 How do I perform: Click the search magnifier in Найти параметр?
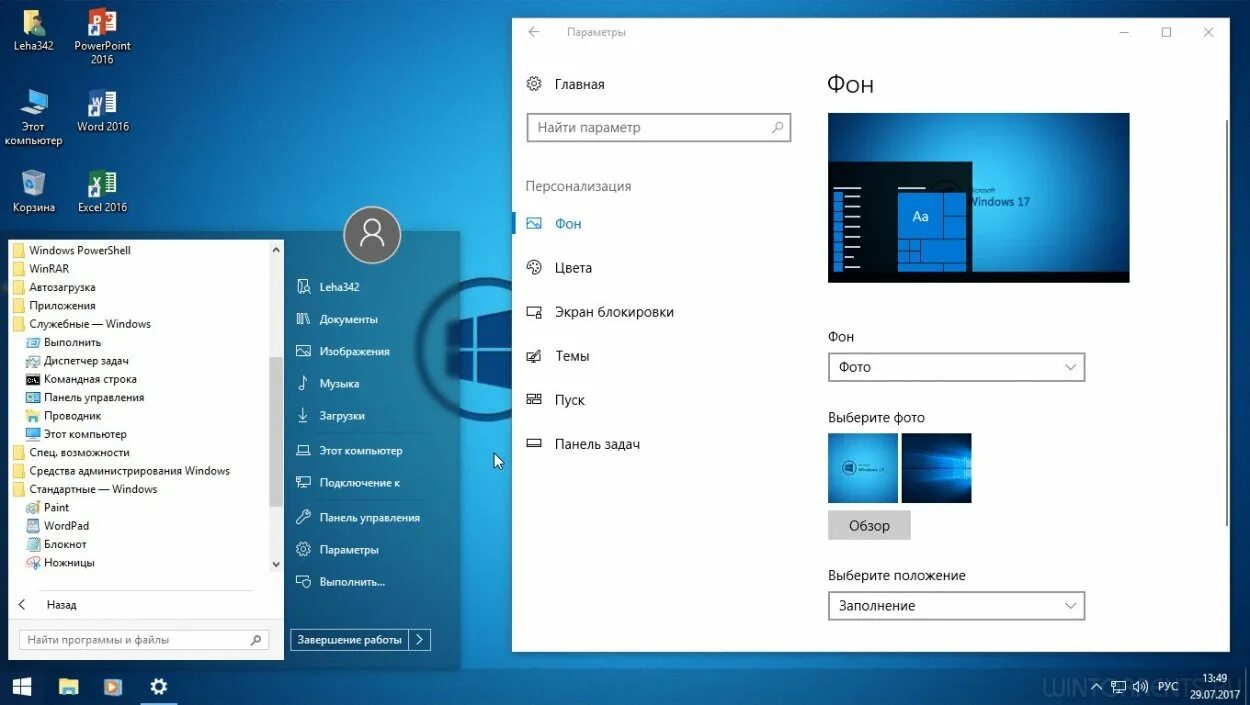(x=777, y=128)
